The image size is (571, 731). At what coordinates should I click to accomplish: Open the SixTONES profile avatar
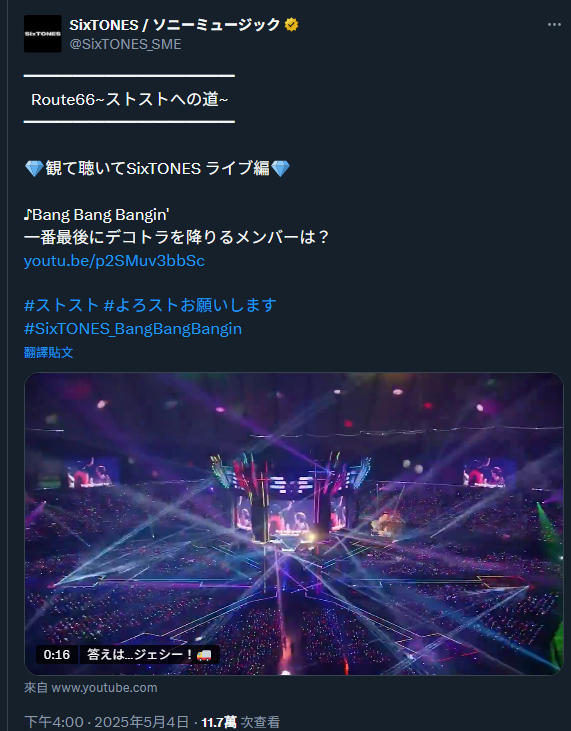coord(42,34)
